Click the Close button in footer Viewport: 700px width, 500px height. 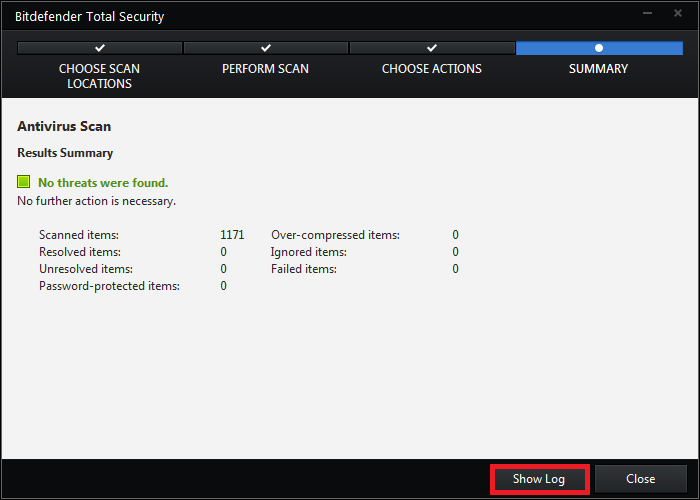(641, 479)
